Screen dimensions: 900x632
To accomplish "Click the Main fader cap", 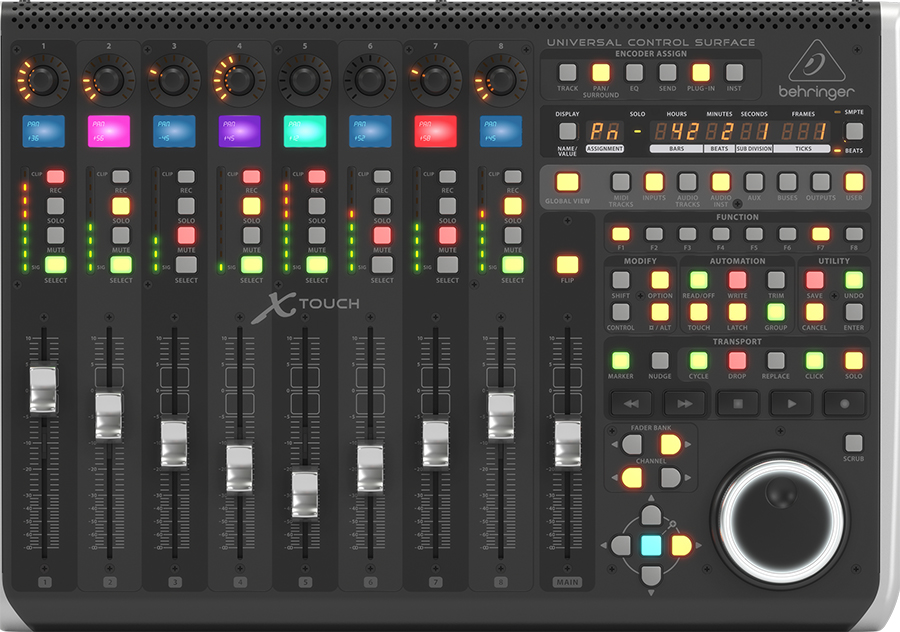I will click(567, 444).
